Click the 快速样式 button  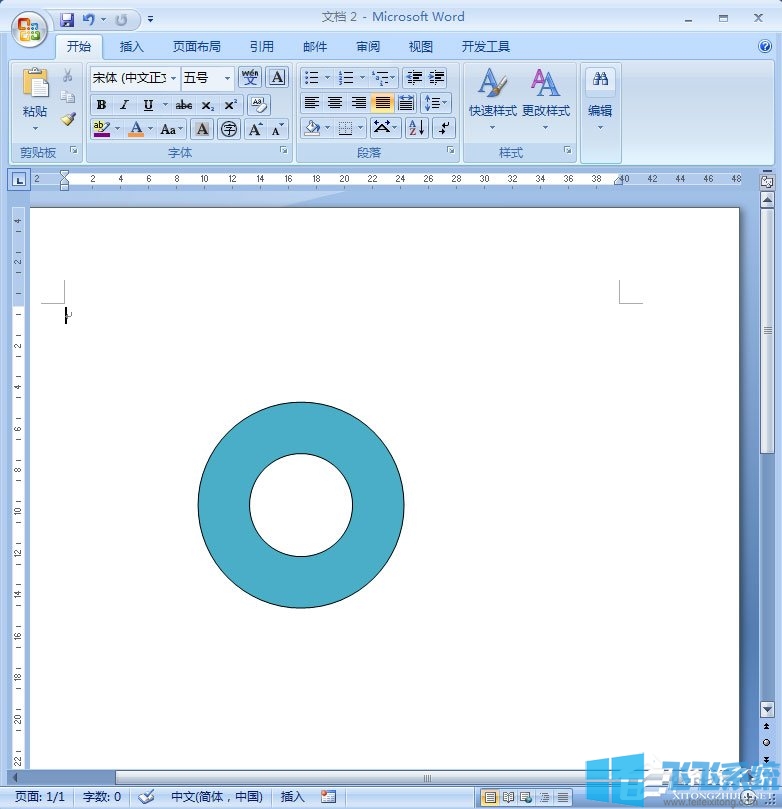click(x=492, y=97)
